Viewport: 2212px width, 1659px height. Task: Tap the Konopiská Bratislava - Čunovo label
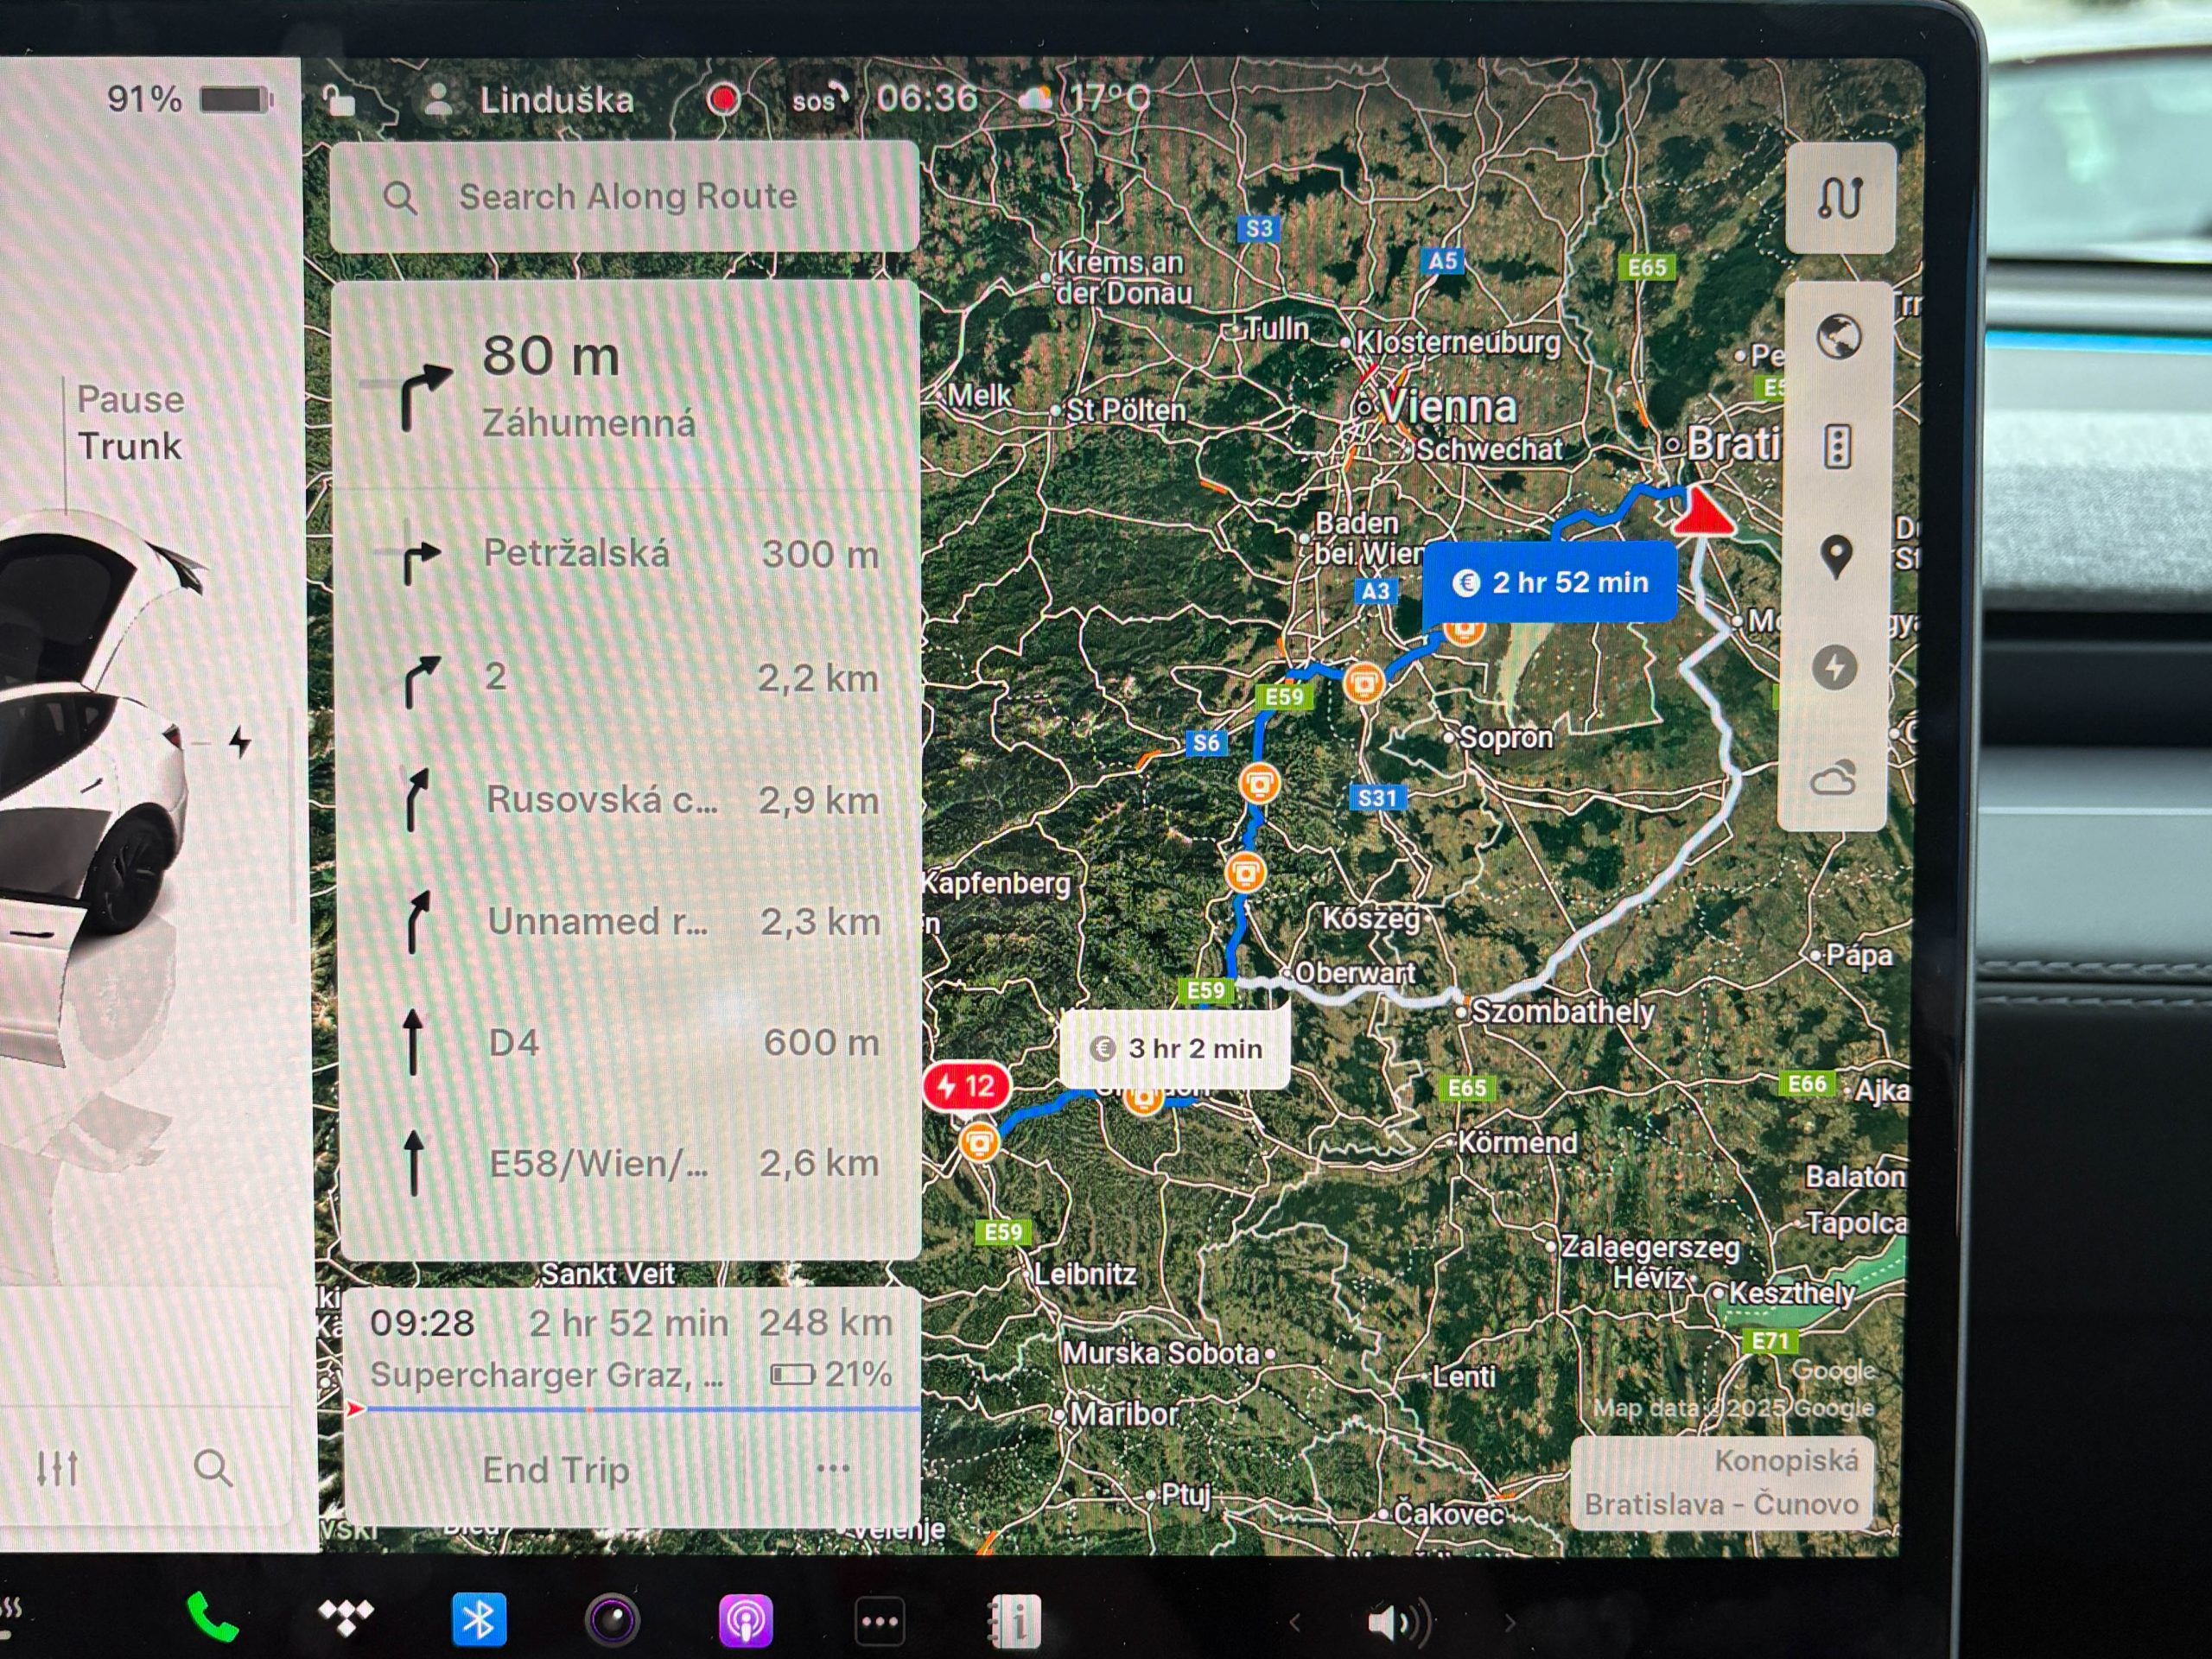tap(1721, 1483)
